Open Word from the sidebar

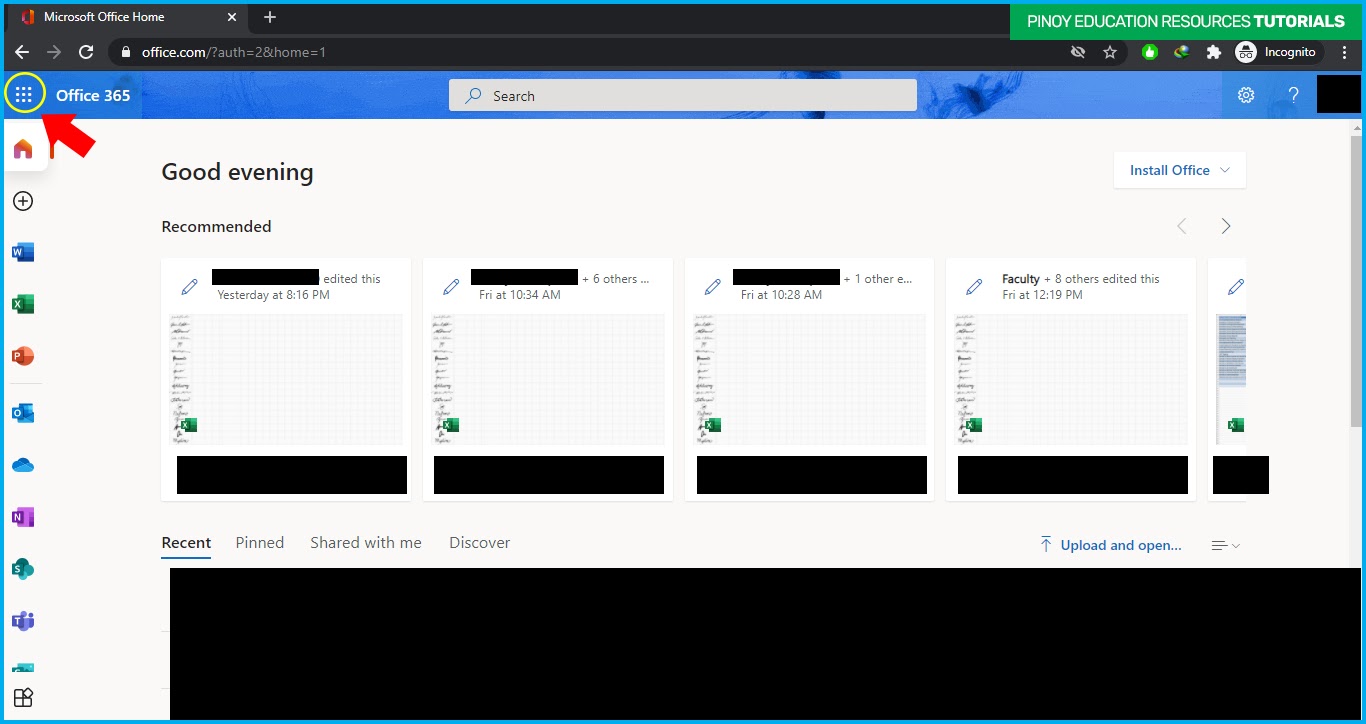[23, 253]
